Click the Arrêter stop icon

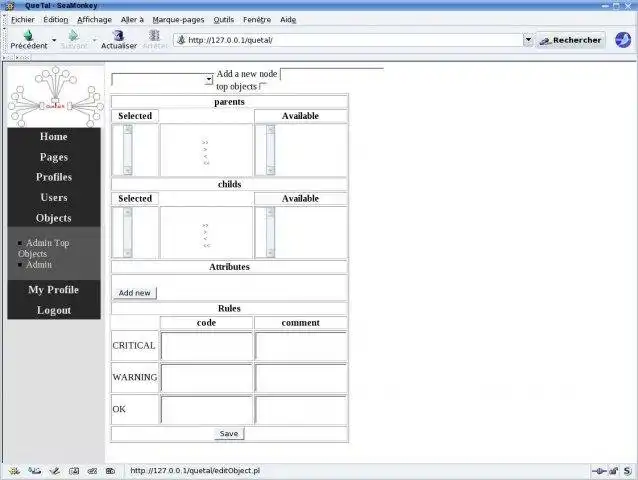pyautogui.click(x=154, y=35)
